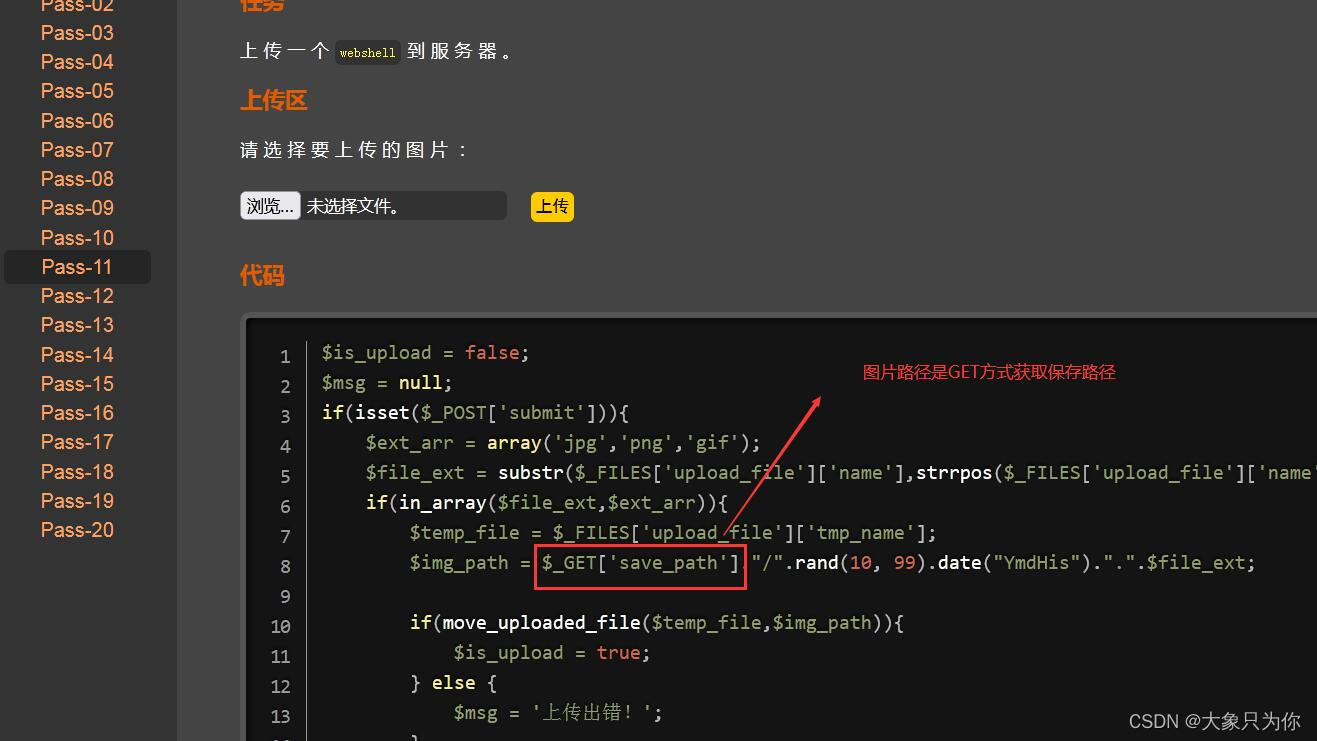The width and height of the screenshot is (1317, 741).
Task: Click the yellow 上传 upload button
Action: [x=552, y=206]
